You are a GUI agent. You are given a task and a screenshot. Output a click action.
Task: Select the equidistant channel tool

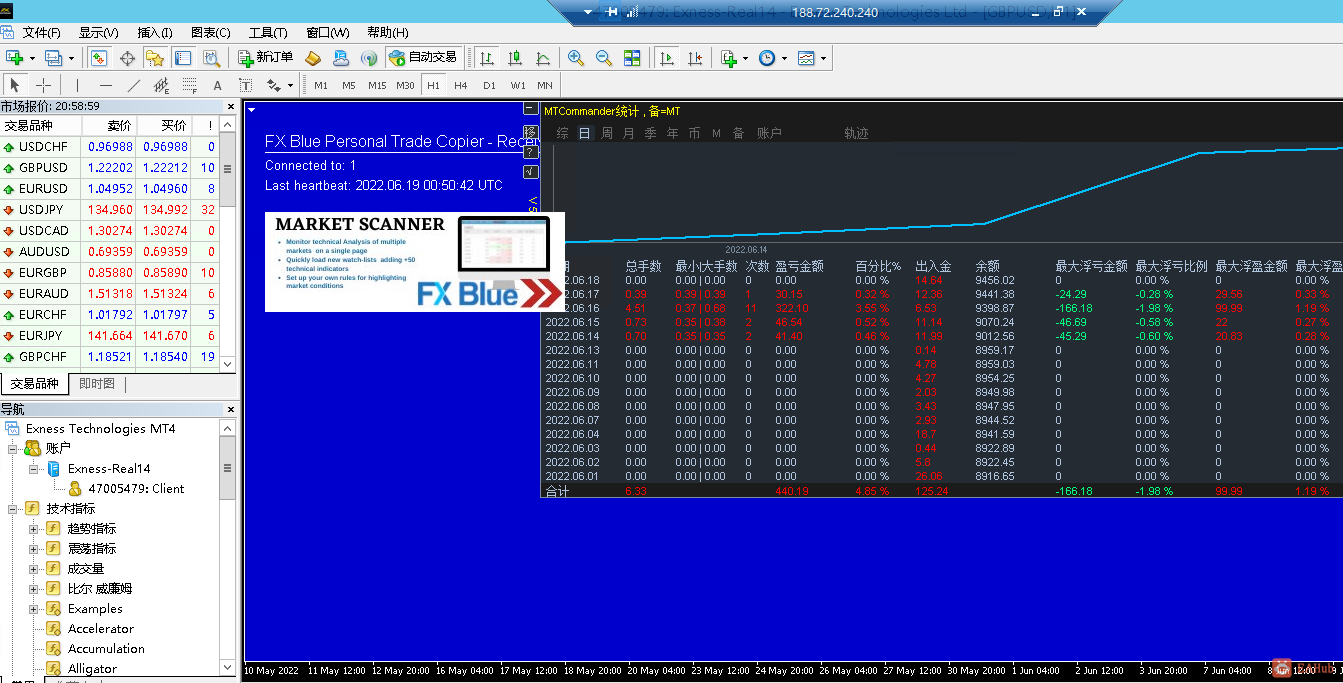(161, 85)
